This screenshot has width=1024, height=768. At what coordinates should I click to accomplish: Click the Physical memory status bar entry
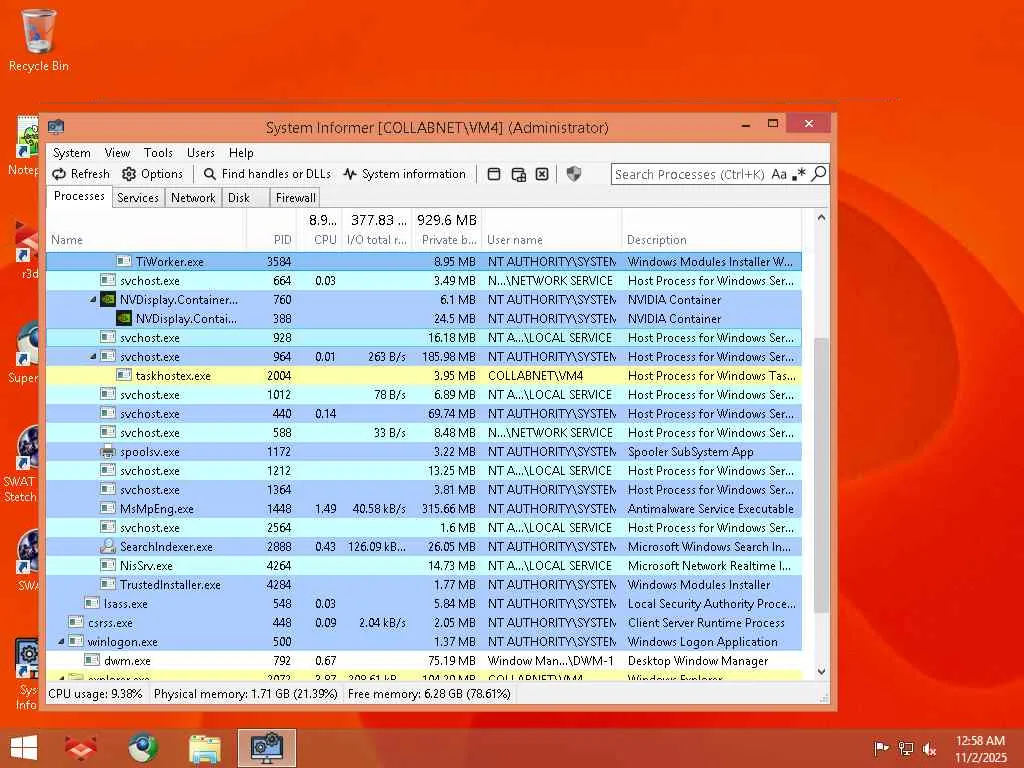(x=246, y=694)
